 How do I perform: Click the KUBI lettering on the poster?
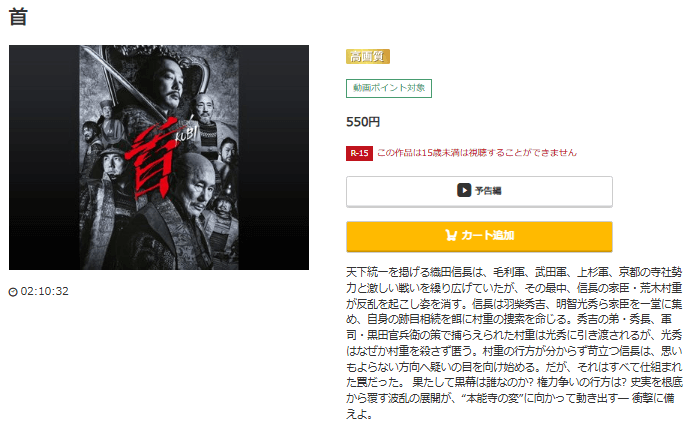(187, 135)
